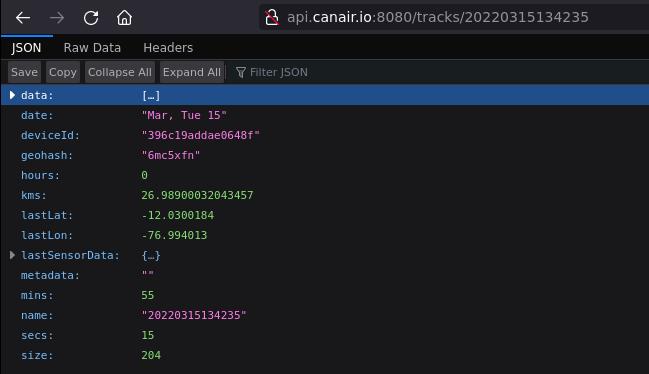This screenshot has width=649, height=374.
Task: Copy the JSON to clipboard
Action: [x=62, y=72]
